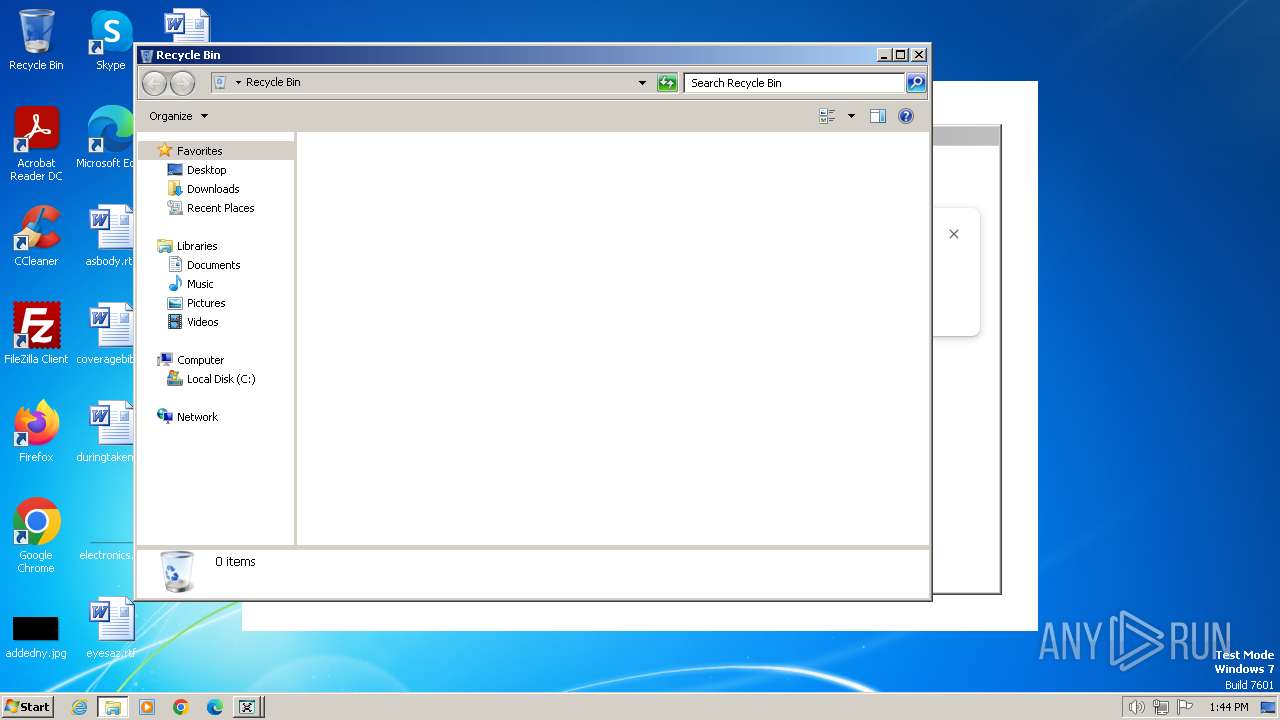The width and height of the screenshot is (1280, 720).
Task: Click the Search Recycle Bin field
Action: 795,83
